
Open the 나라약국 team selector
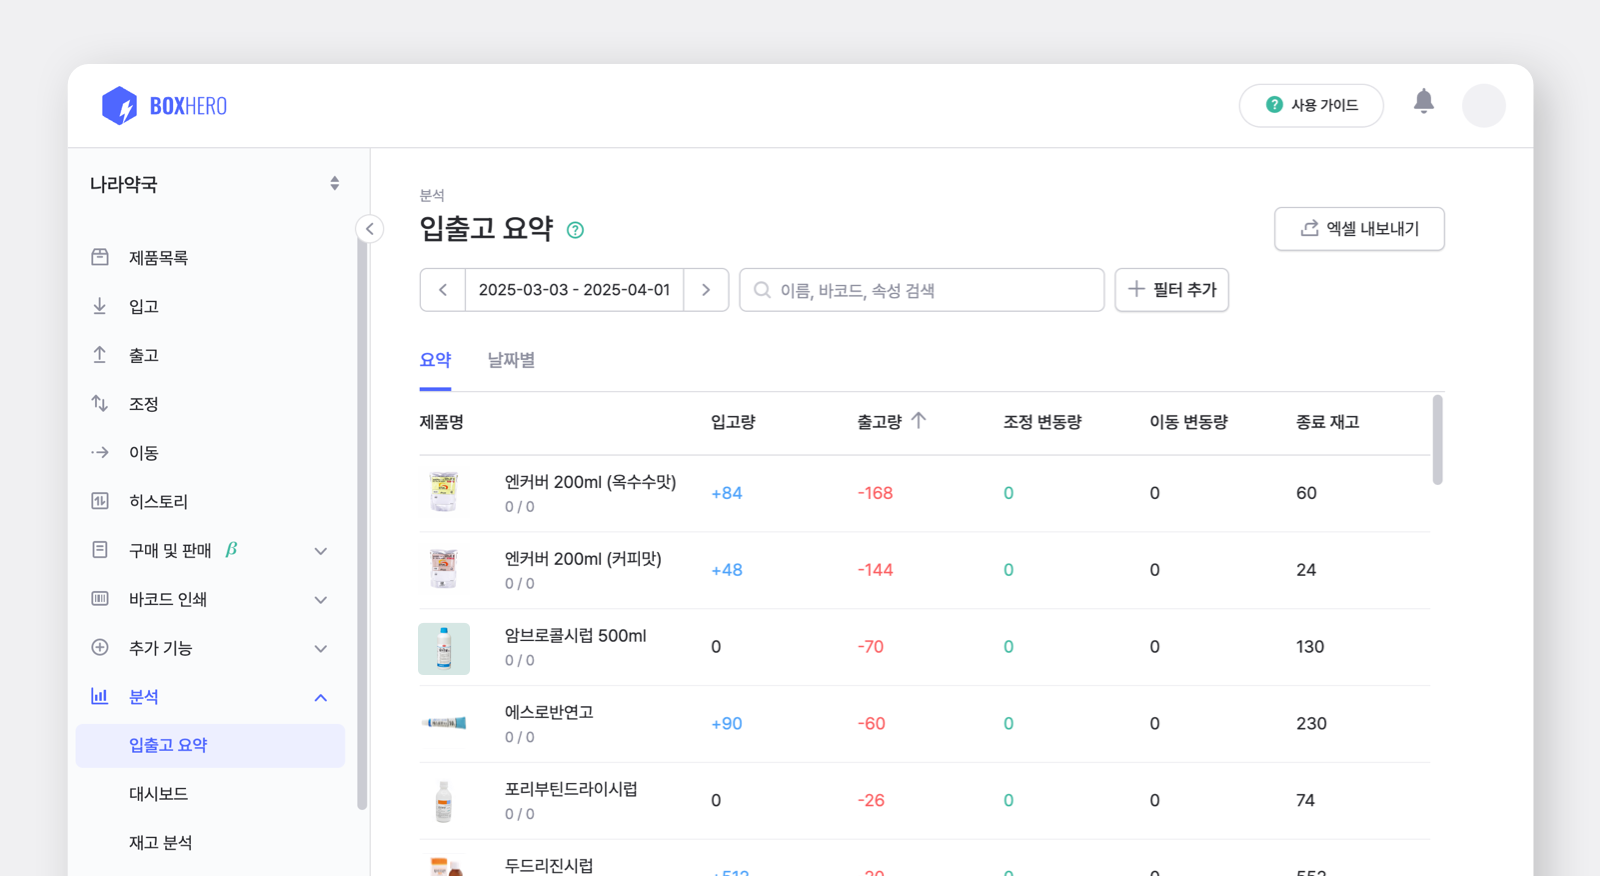click(x=215, y=184)
